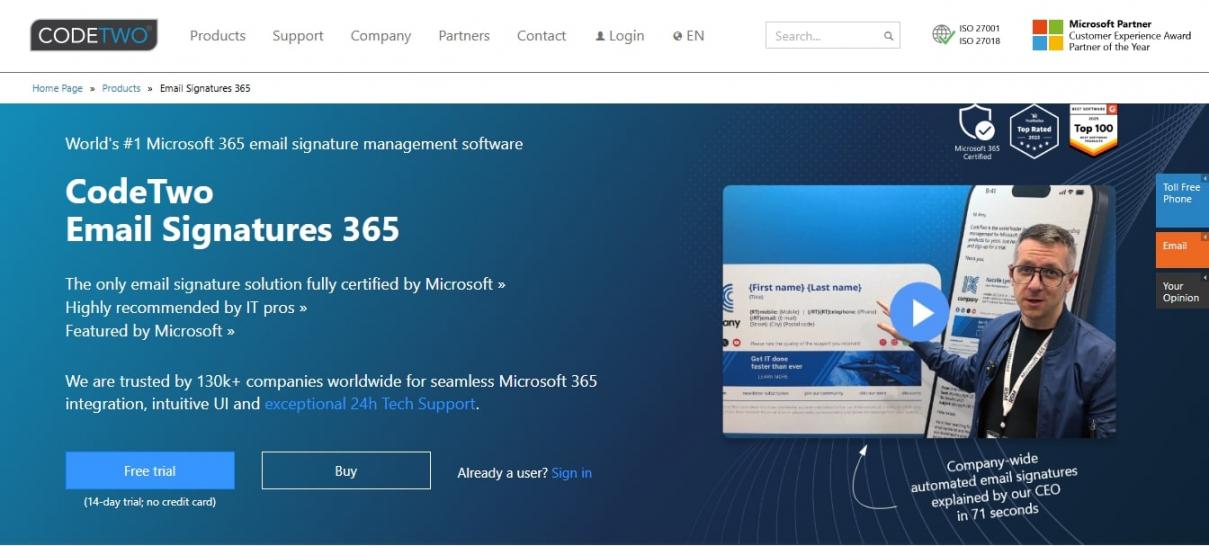Click the Email Signatures 365 breadcrumb text
The width and height of the screenshot is (1209, 546).
click(x=205, y=88)
